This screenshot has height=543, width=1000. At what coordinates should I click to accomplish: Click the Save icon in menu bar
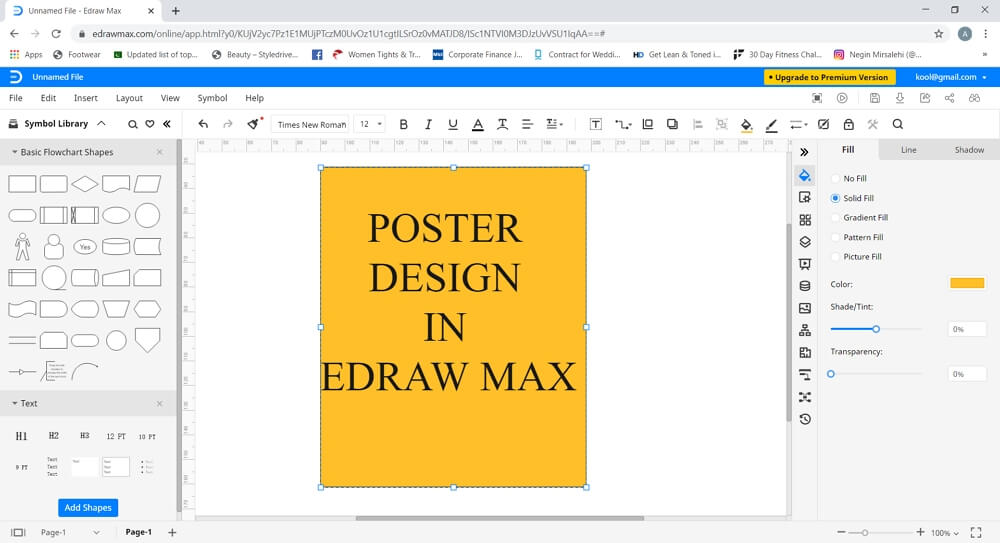pos(875,98)
